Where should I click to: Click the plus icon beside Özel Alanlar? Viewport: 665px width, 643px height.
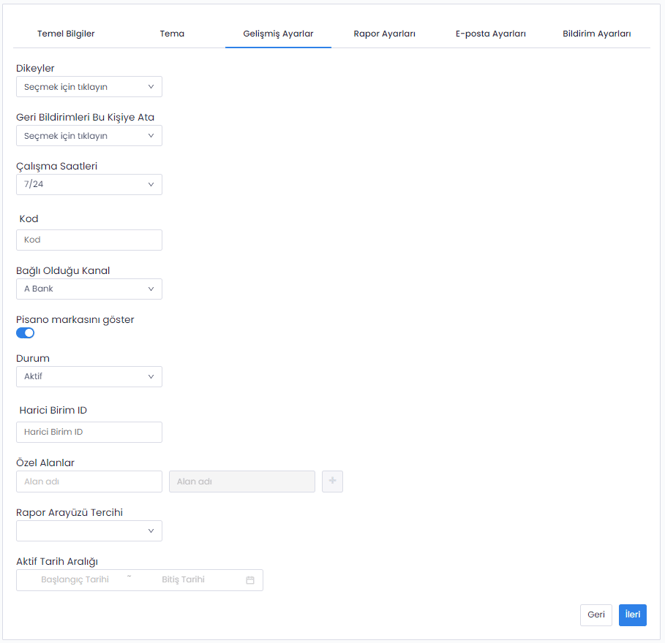tap(333, 482)
